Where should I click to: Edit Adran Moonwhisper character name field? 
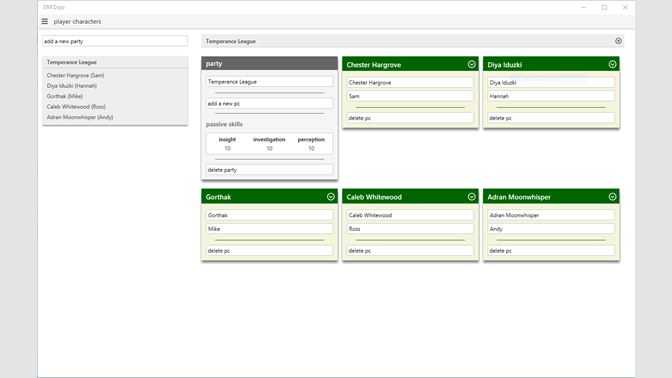coord(551,215)
